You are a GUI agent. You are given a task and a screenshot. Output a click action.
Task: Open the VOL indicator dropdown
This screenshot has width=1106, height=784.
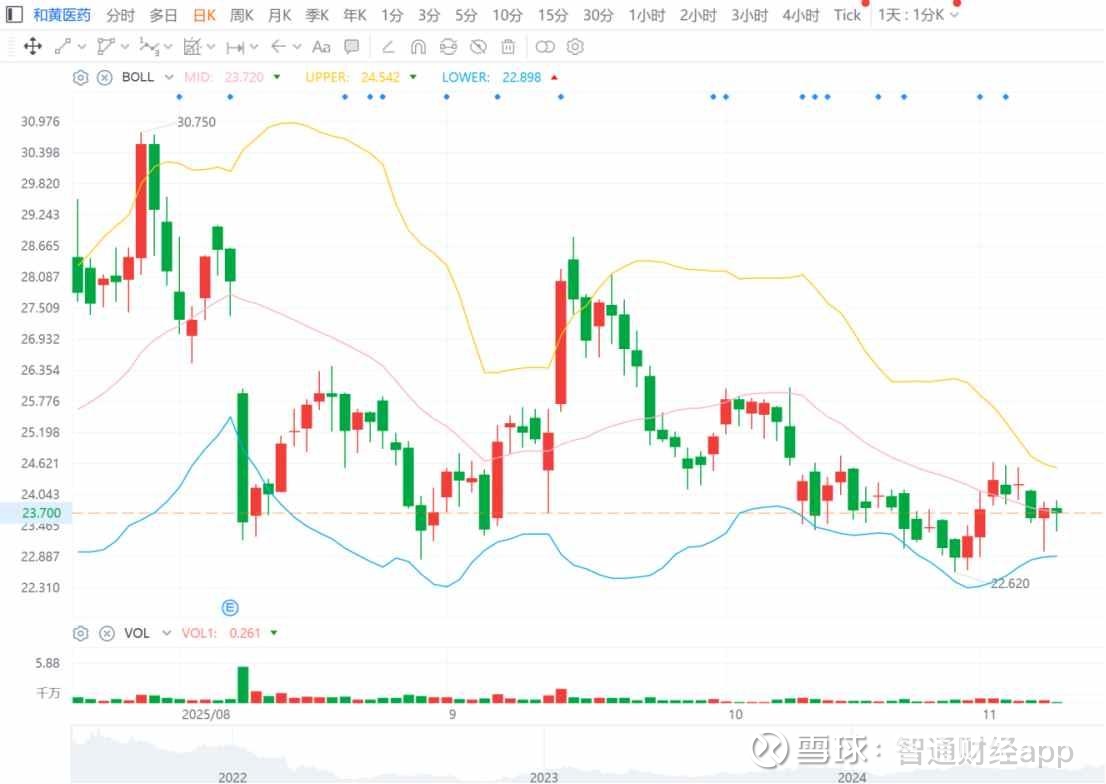pos(166,633)
